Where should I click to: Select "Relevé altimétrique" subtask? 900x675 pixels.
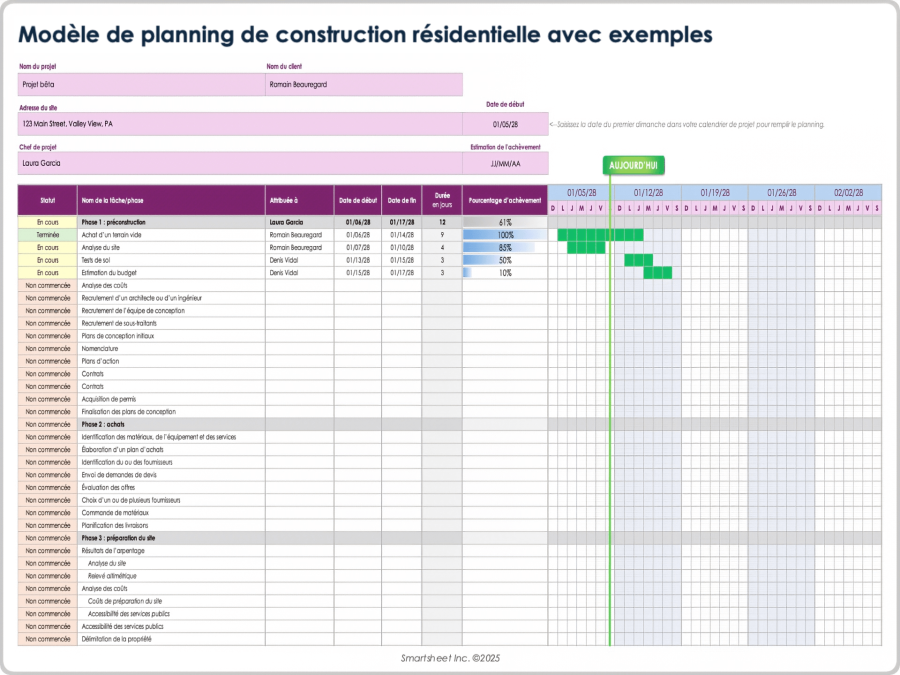[x=112, y=576]
